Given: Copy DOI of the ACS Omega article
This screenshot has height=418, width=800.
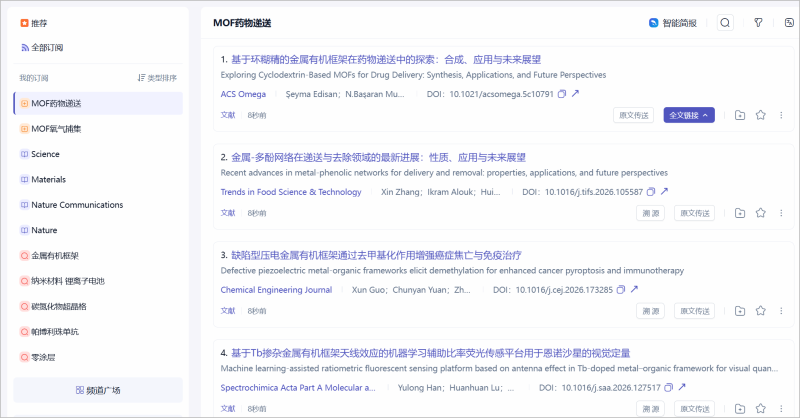Looking at the screenshot, I should tap(562, 94).
